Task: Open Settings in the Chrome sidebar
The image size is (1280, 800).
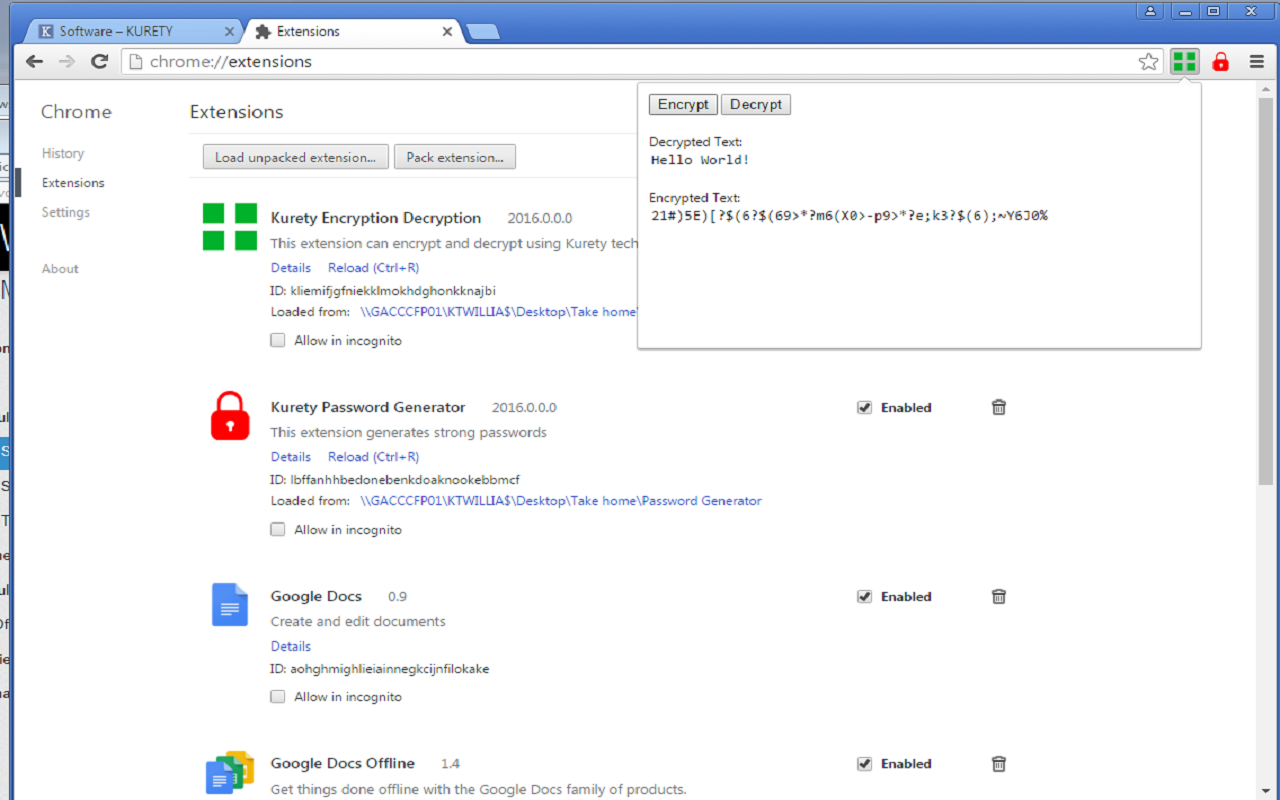Action: click(66, 212)
